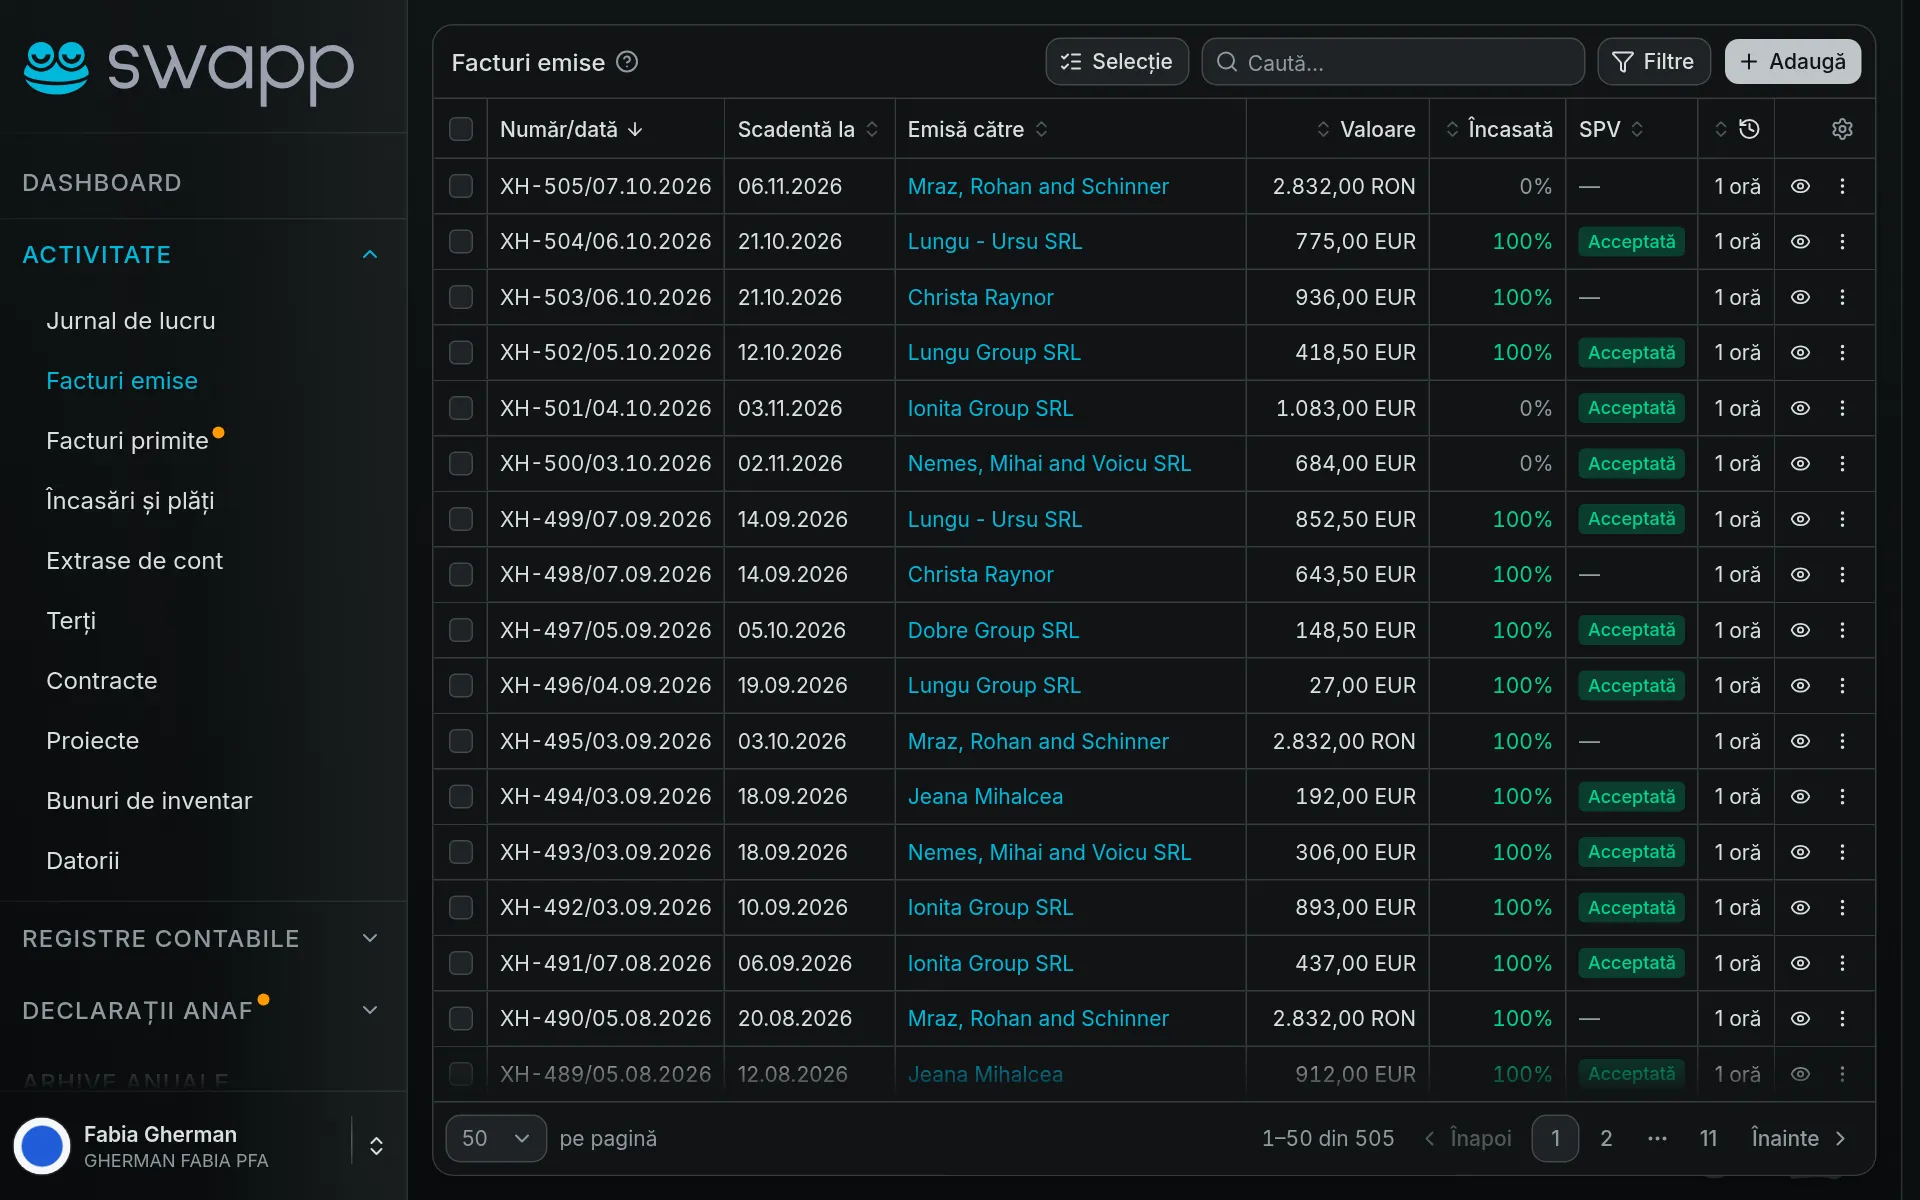Open Jurnal de lucru menu item
The image size is (1920, 1200).
click(131, 321)
